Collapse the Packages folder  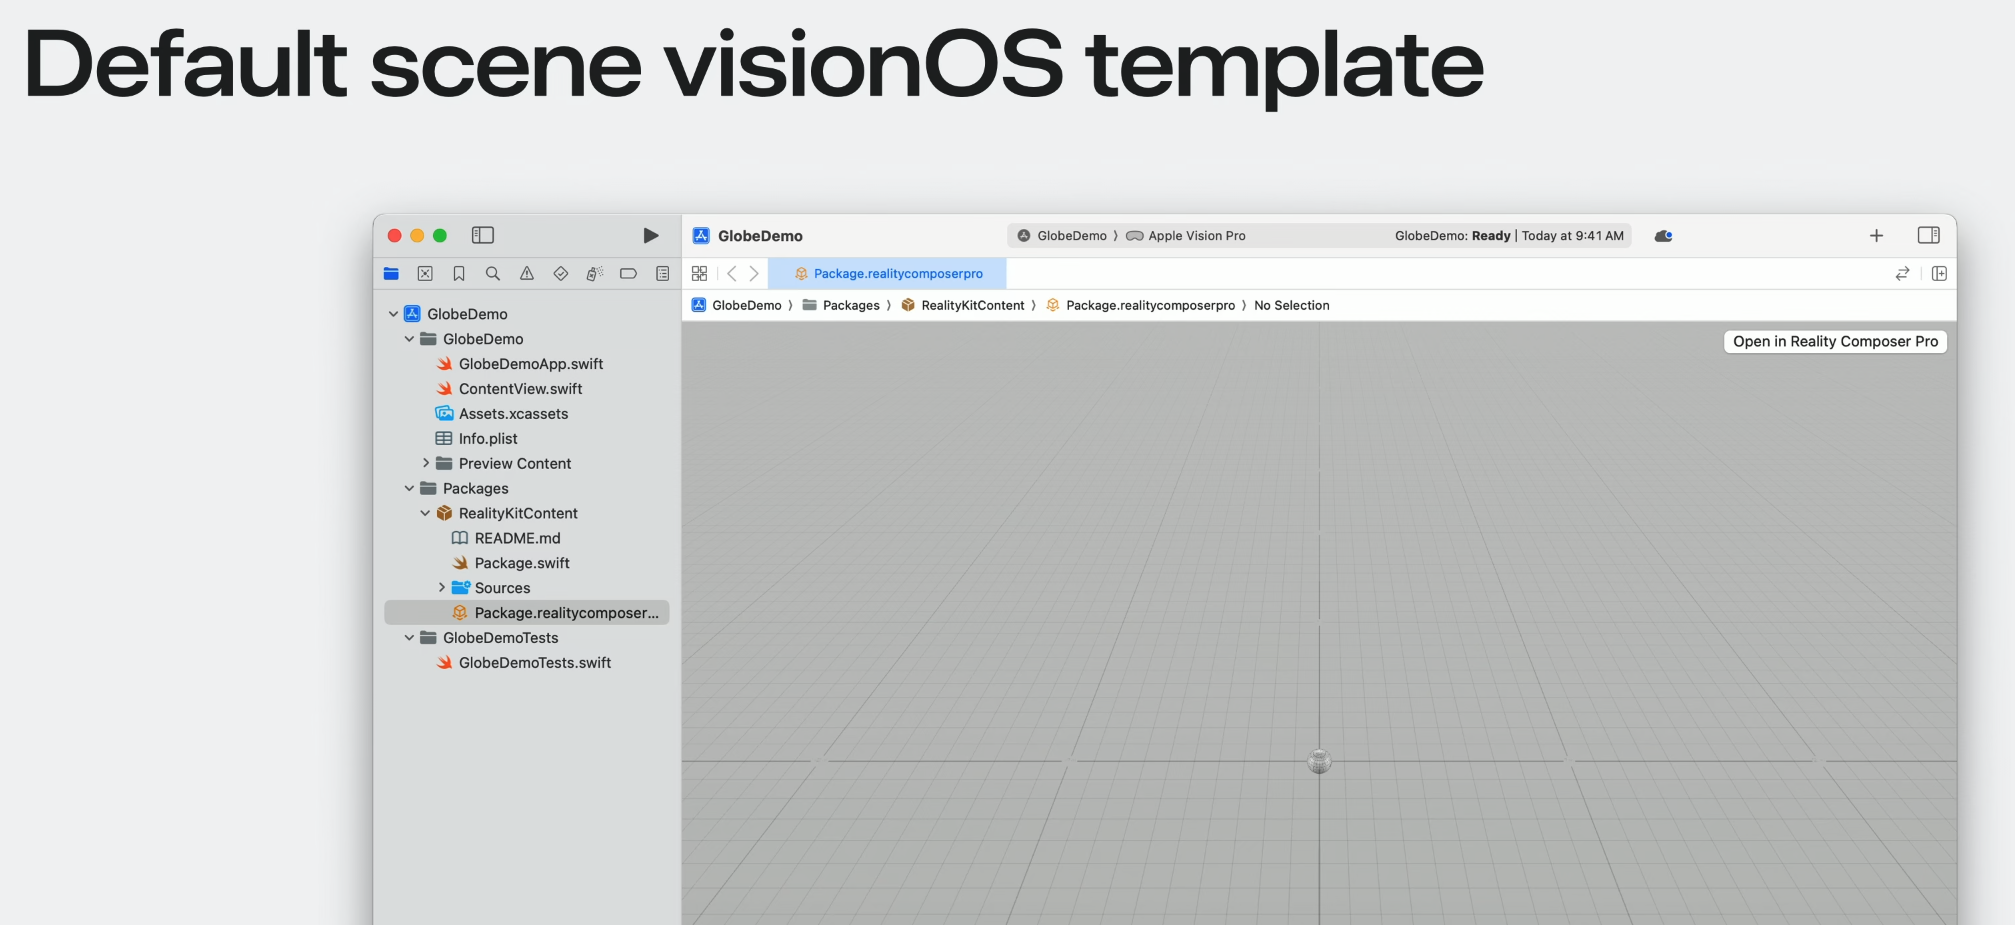pos(409,488)
